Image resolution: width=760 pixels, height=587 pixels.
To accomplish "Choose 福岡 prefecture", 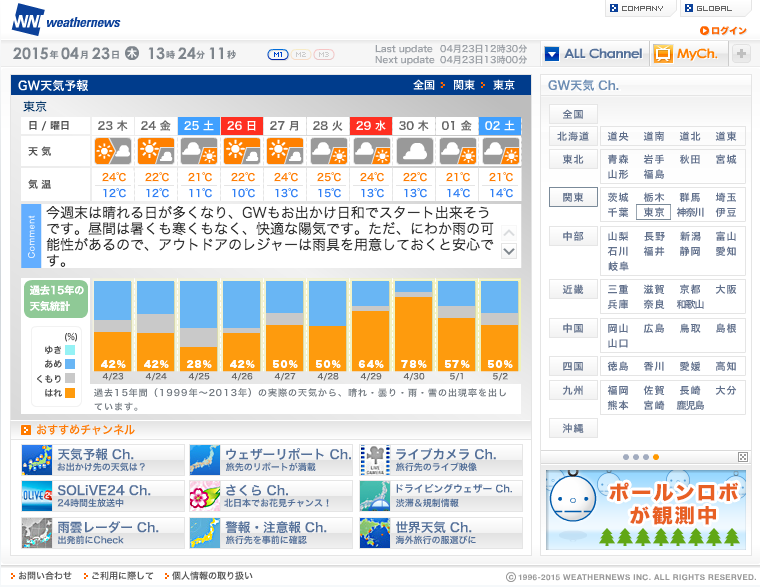I will (618, 390).
